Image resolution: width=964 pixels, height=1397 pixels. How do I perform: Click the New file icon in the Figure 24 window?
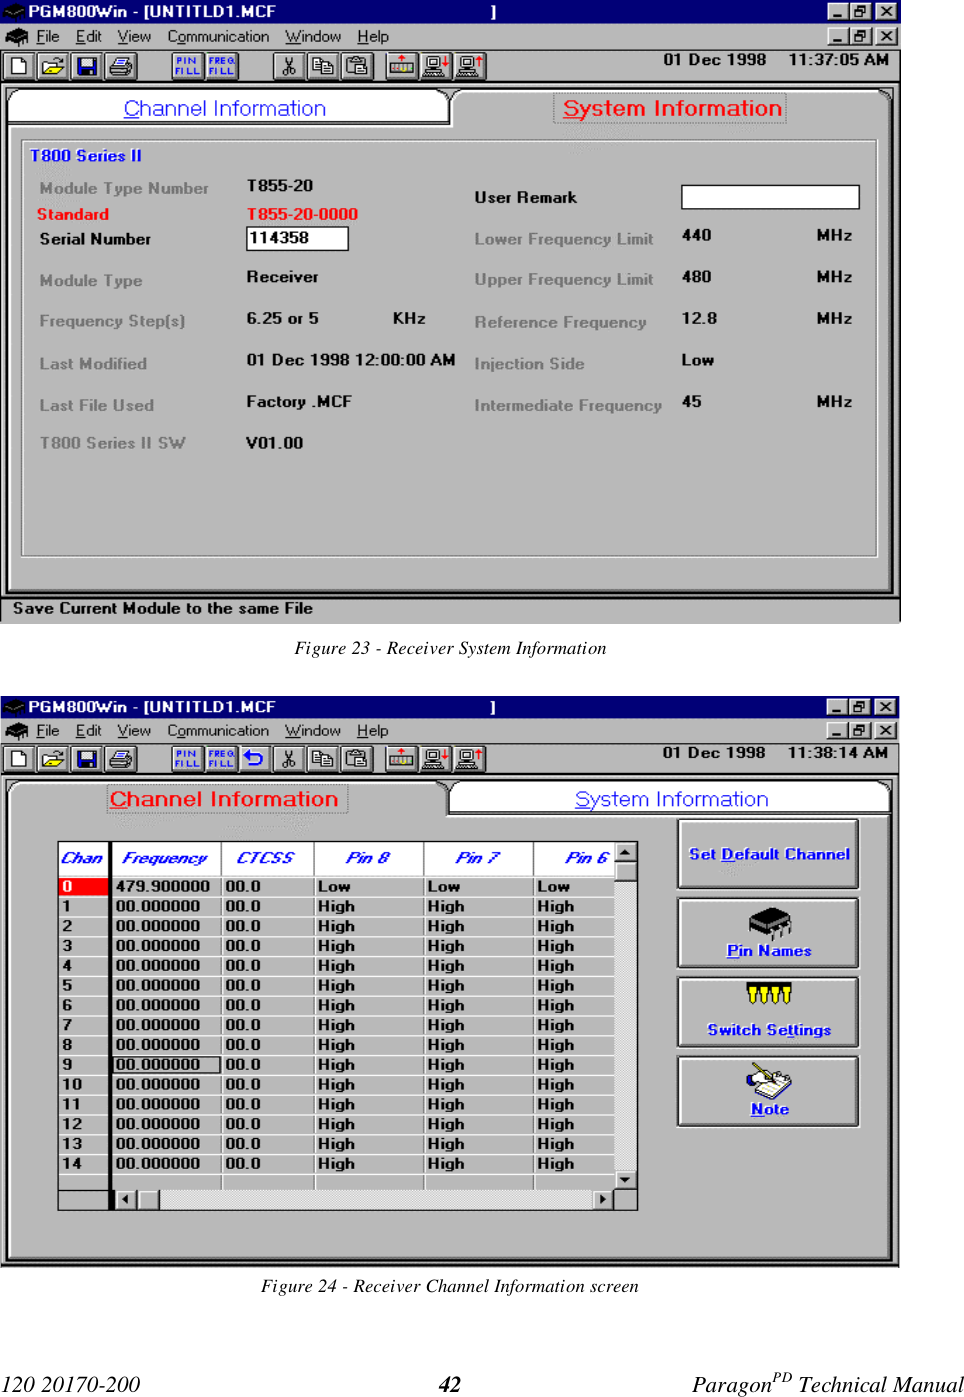[18, 759]
